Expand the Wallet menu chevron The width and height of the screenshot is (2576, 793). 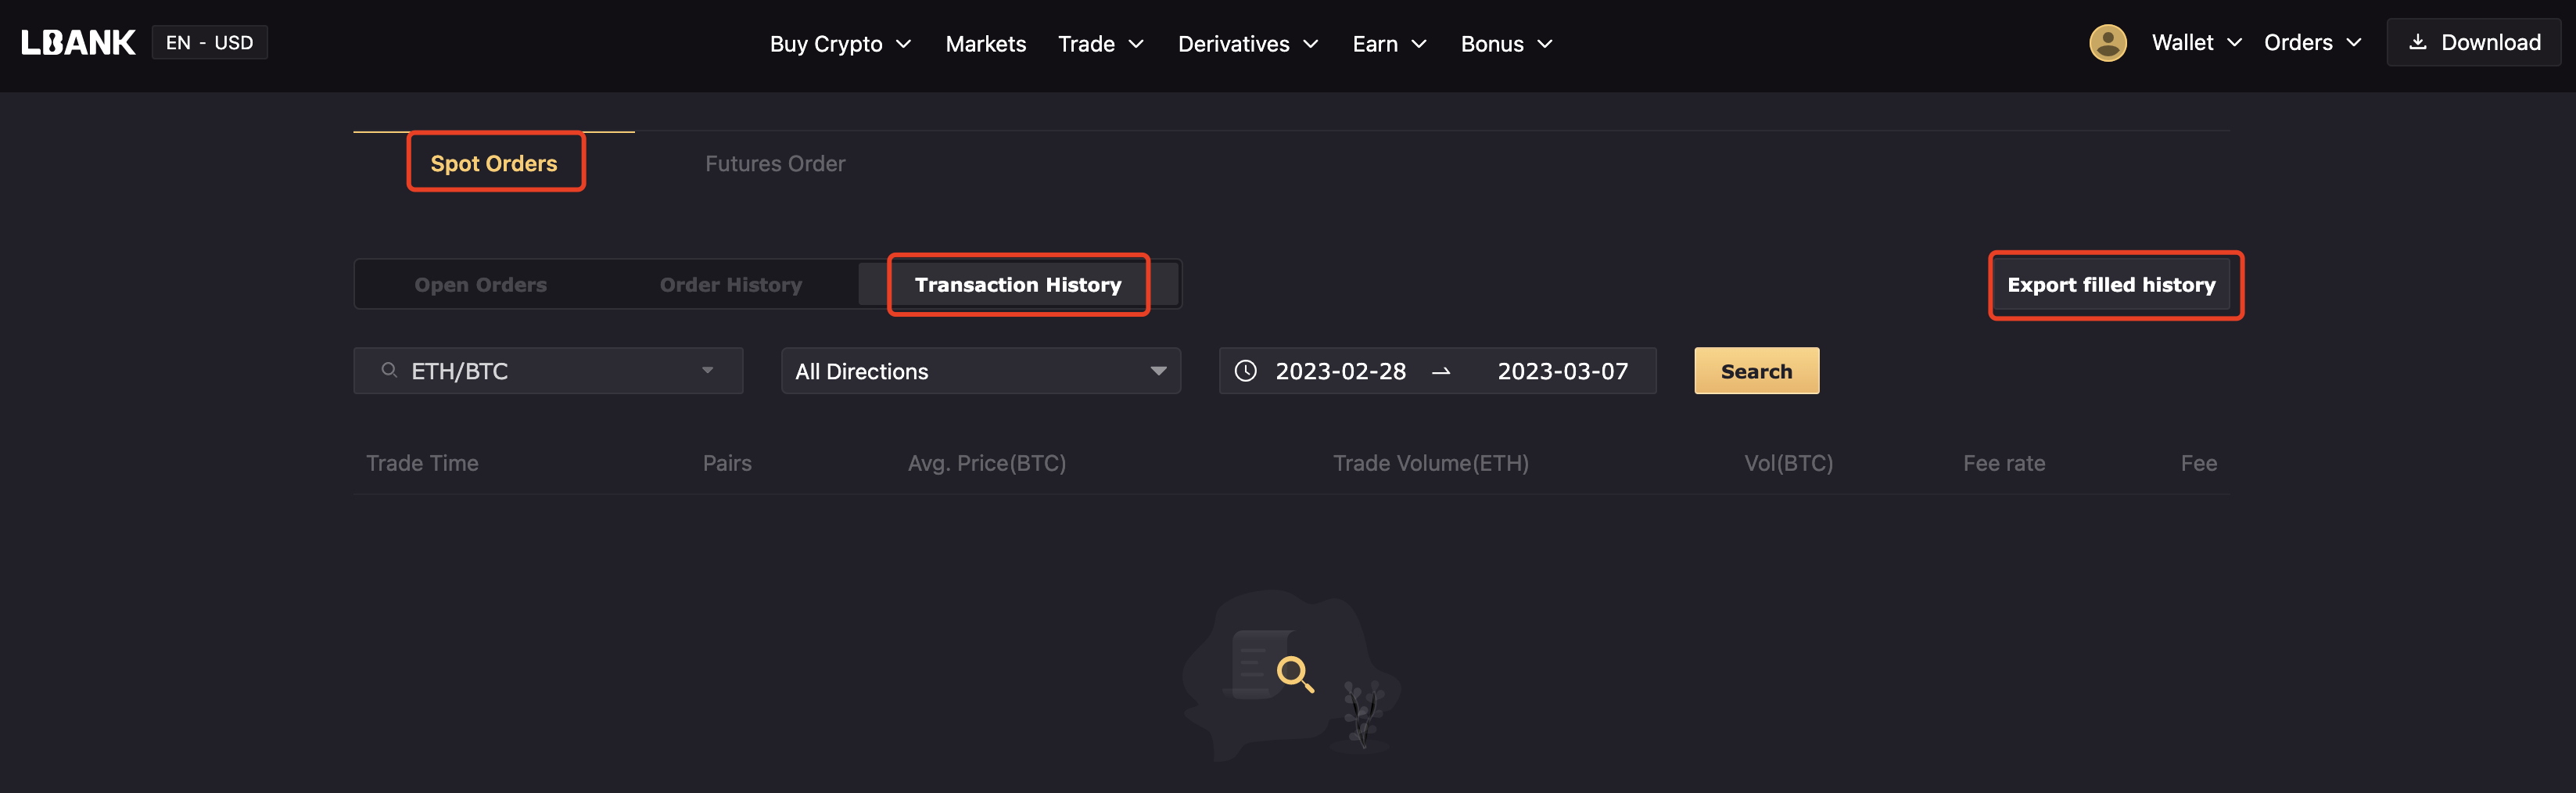(x=2234, y=43)
